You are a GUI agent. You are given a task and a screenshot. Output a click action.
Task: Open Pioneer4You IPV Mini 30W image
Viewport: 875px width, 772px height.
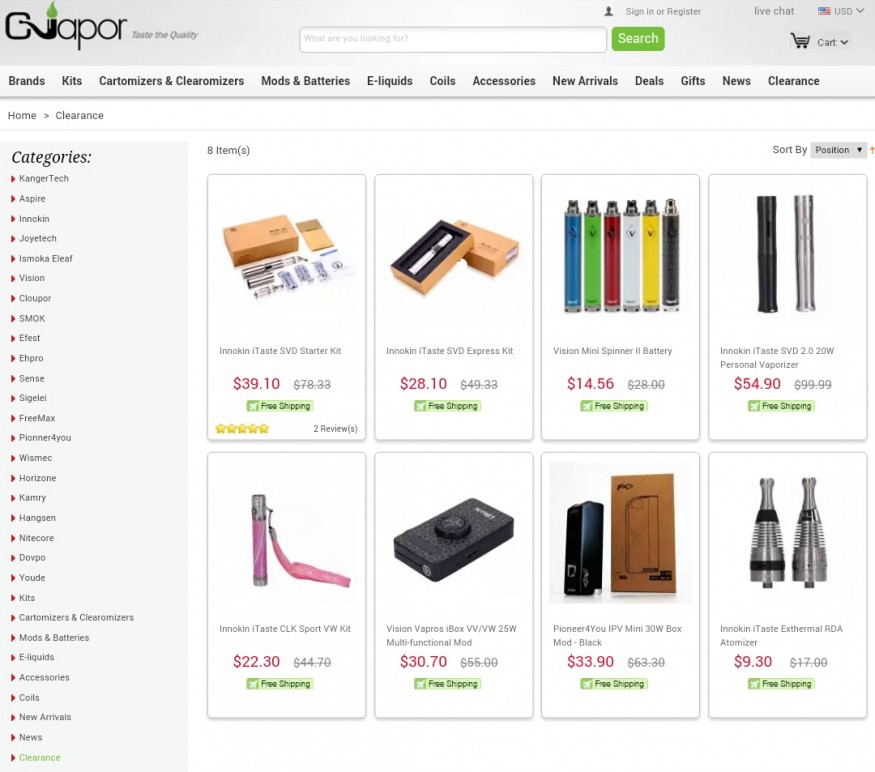tap(620, 533)
